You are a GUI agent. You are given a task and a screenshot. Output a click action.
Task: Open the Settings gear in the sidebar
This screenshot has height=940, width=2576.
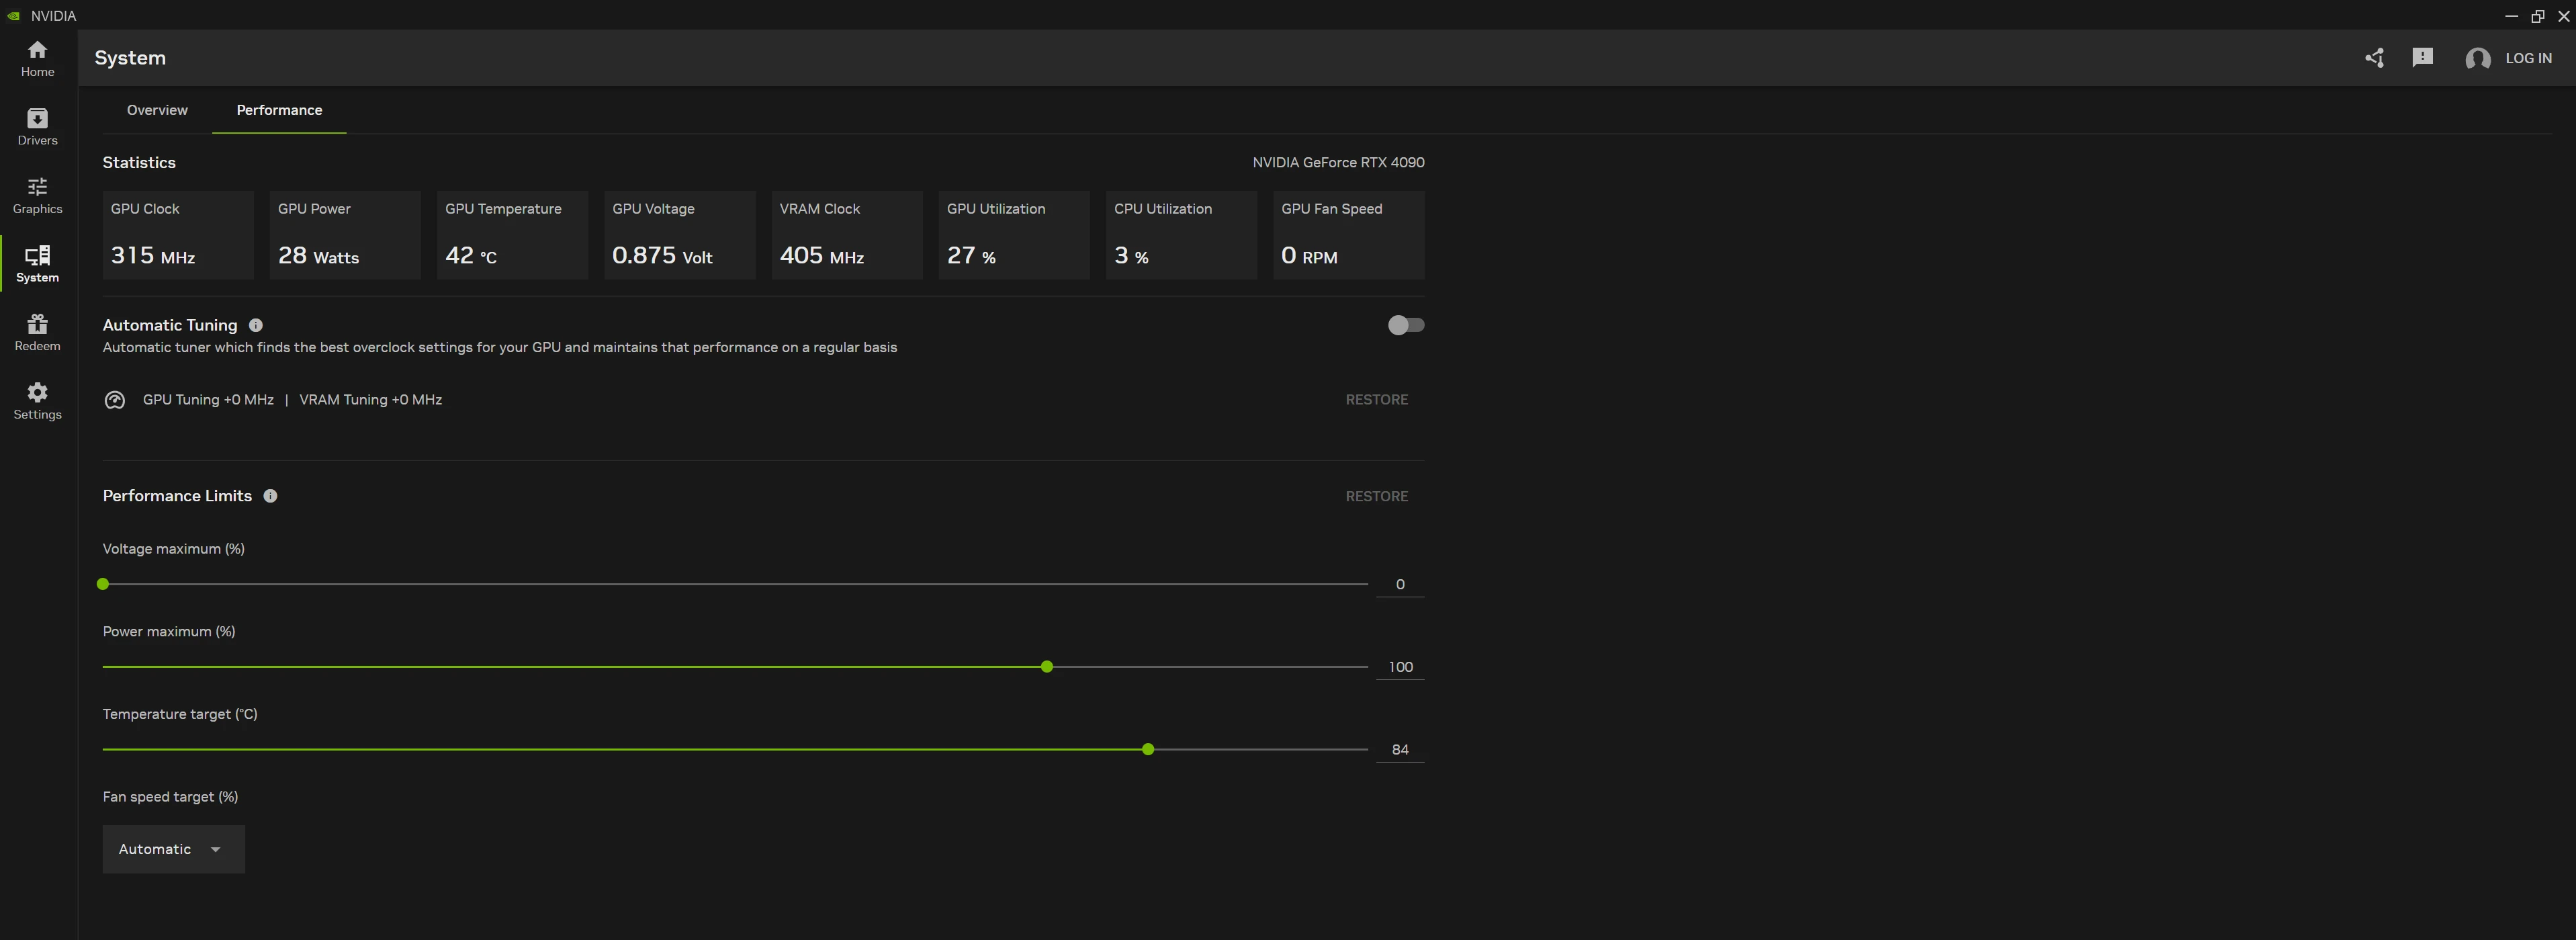point(37,401)
